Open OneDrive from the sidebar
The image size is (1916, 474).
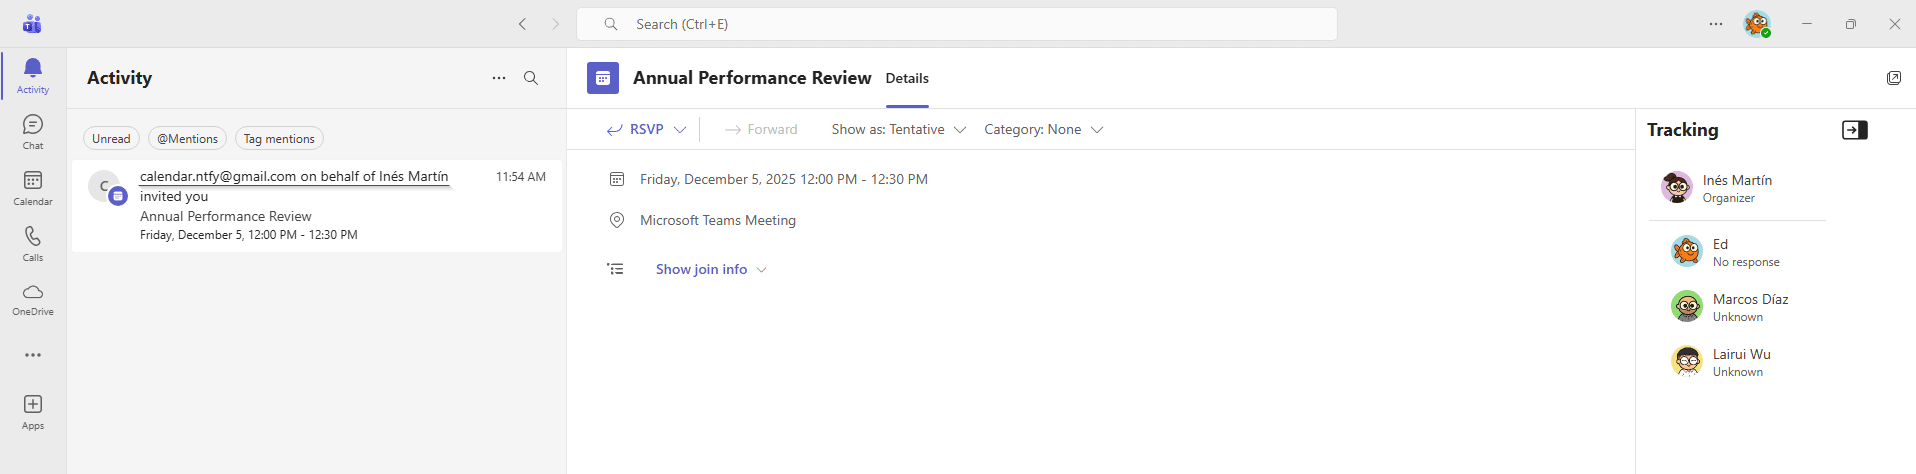33,298
